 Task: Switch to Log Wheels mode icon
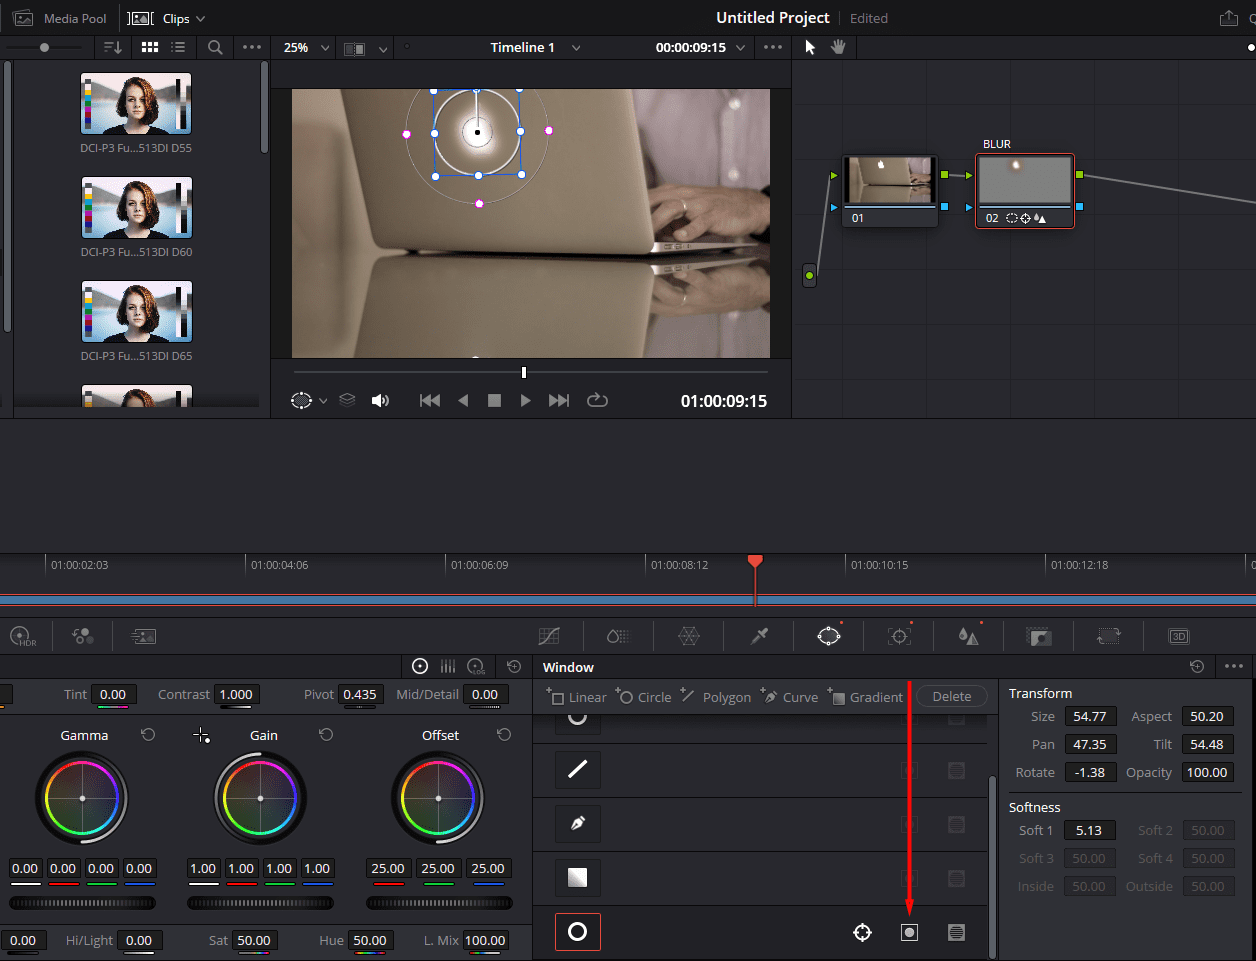pyautogui.click(x=477, y=666)
